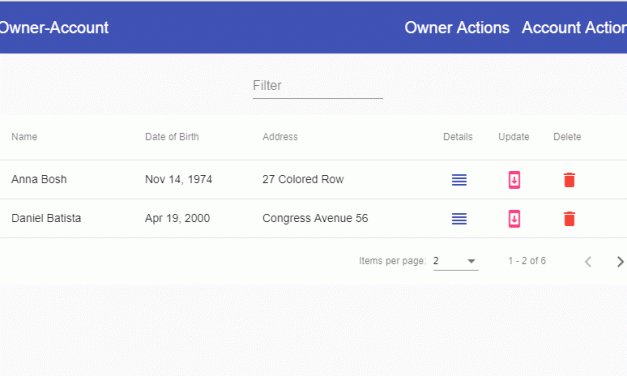Click the Owner-Account home link
Viewport: 627px width, 376px height.
tap(54, 28)
